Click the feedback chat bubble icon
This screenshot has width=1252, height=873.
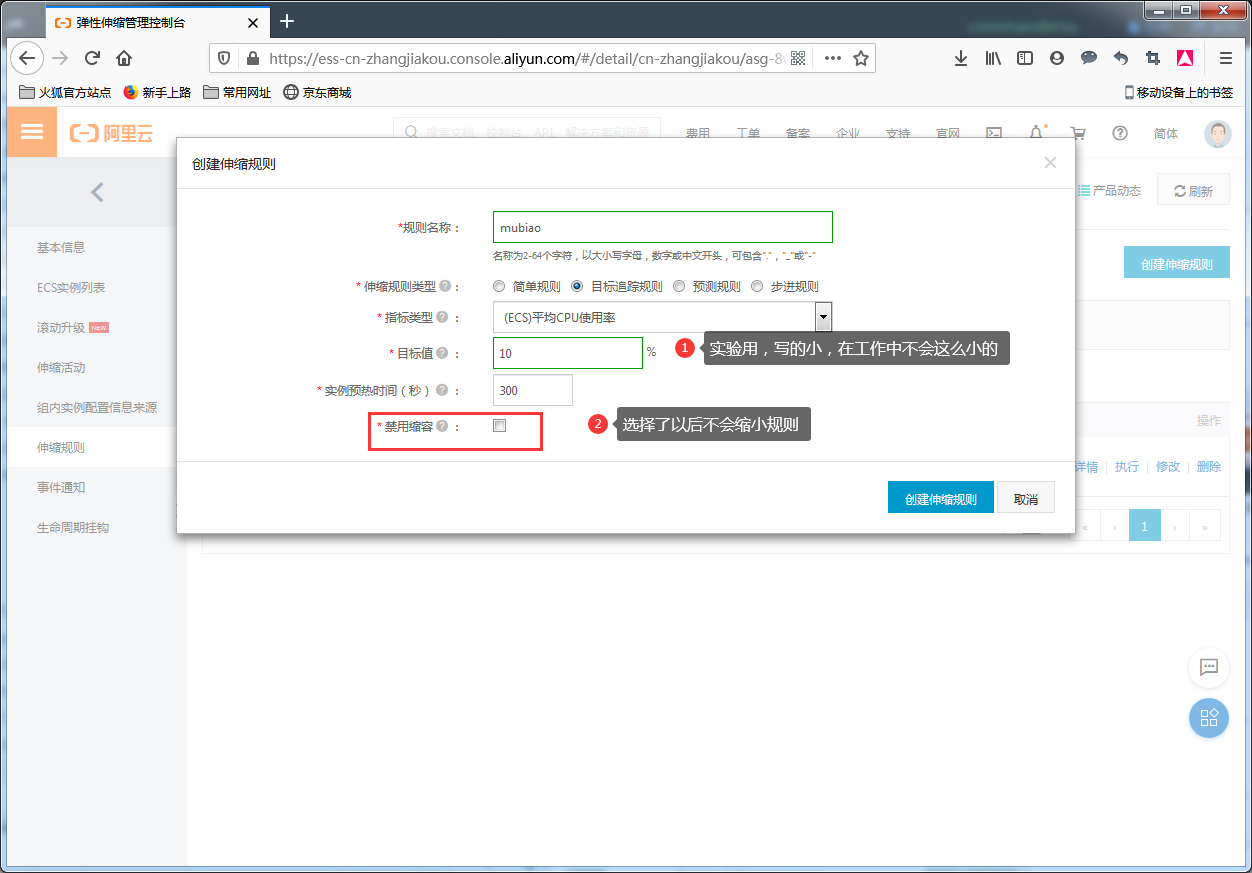click(x=1208, y=667)
